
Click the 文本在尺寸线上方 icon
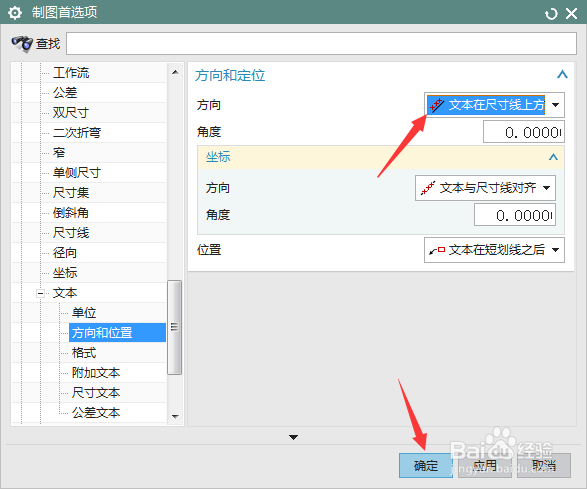click(437, 105)
